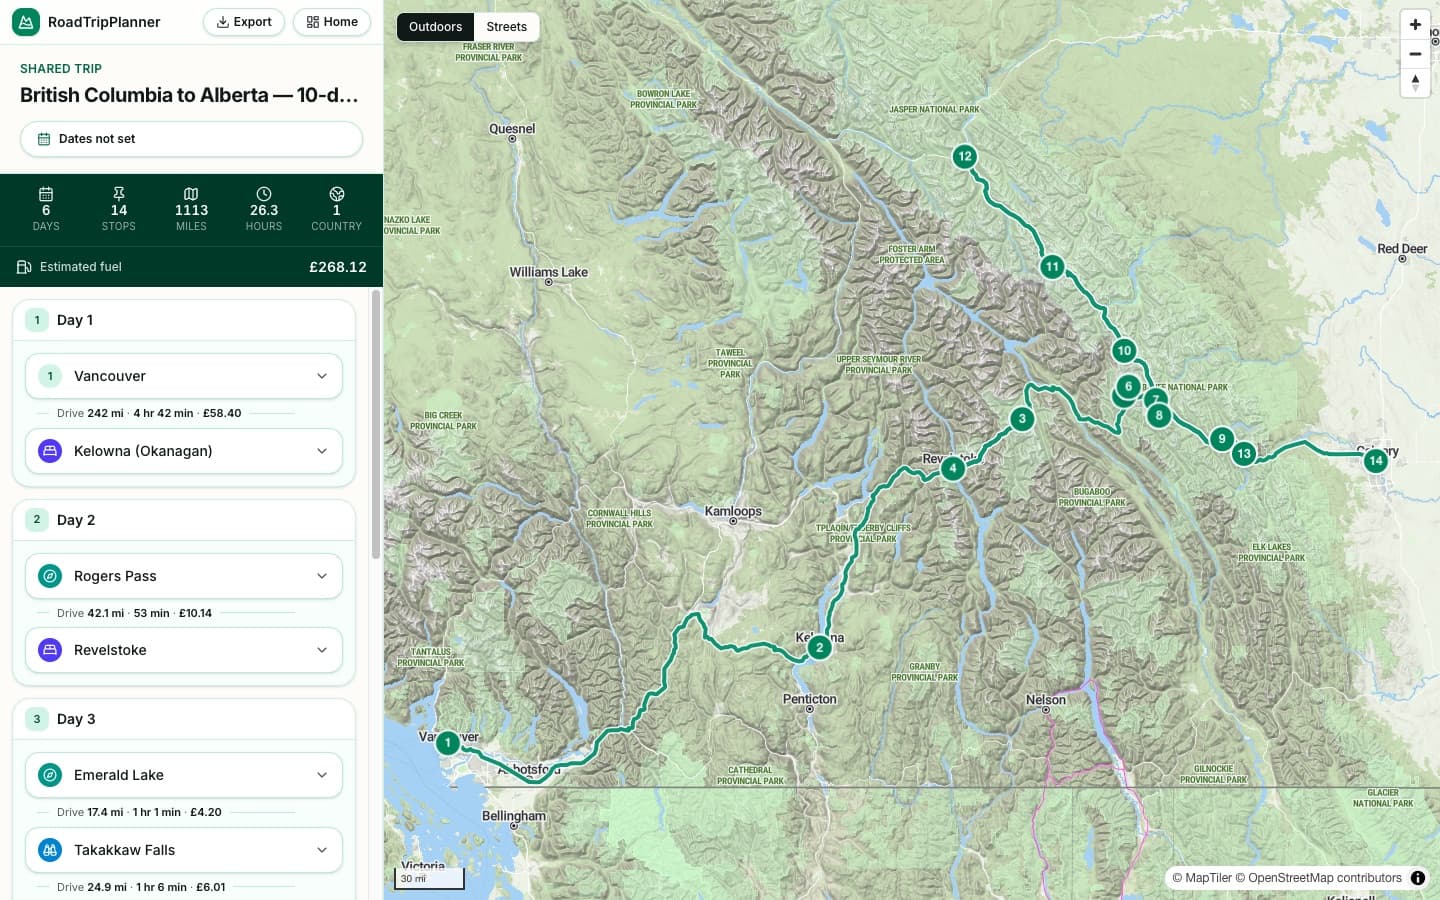
Task: Zoom in on the map
Action: pyautogui.click(x=1415, y=25)
